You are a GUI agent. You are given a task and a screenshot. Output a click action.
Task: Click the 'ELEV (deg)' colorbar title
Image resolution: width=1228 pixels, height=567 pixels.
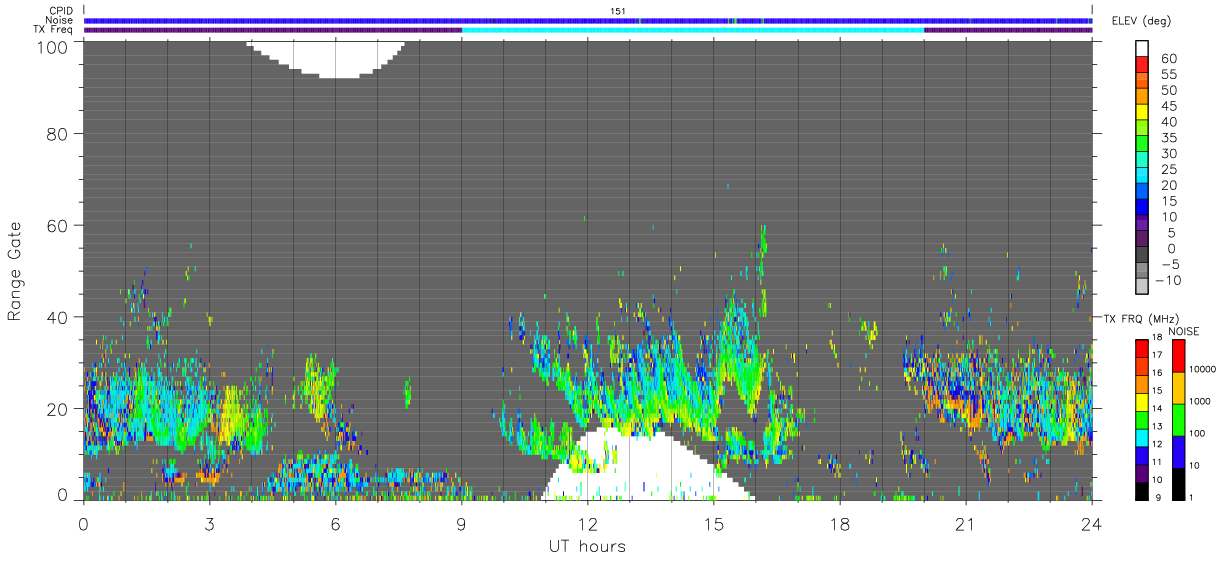[1141, 21]
